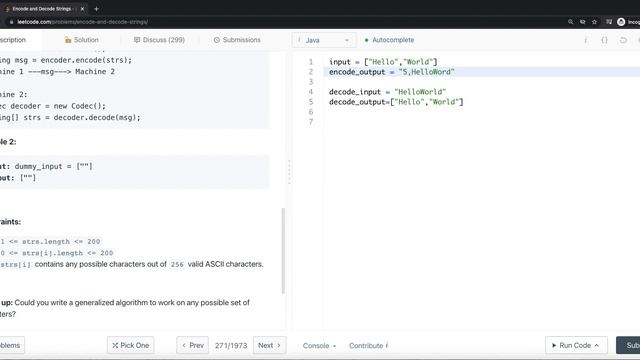Click the highlighted encode_output line in editor

[482, 72]
